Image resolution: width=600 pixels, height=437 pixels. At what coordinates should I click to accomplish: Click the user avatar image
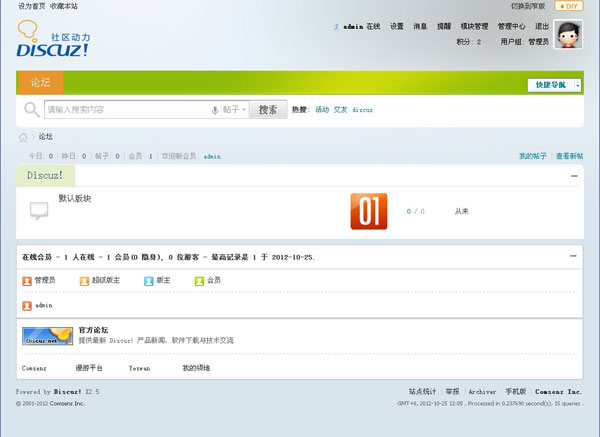[568, 35]
